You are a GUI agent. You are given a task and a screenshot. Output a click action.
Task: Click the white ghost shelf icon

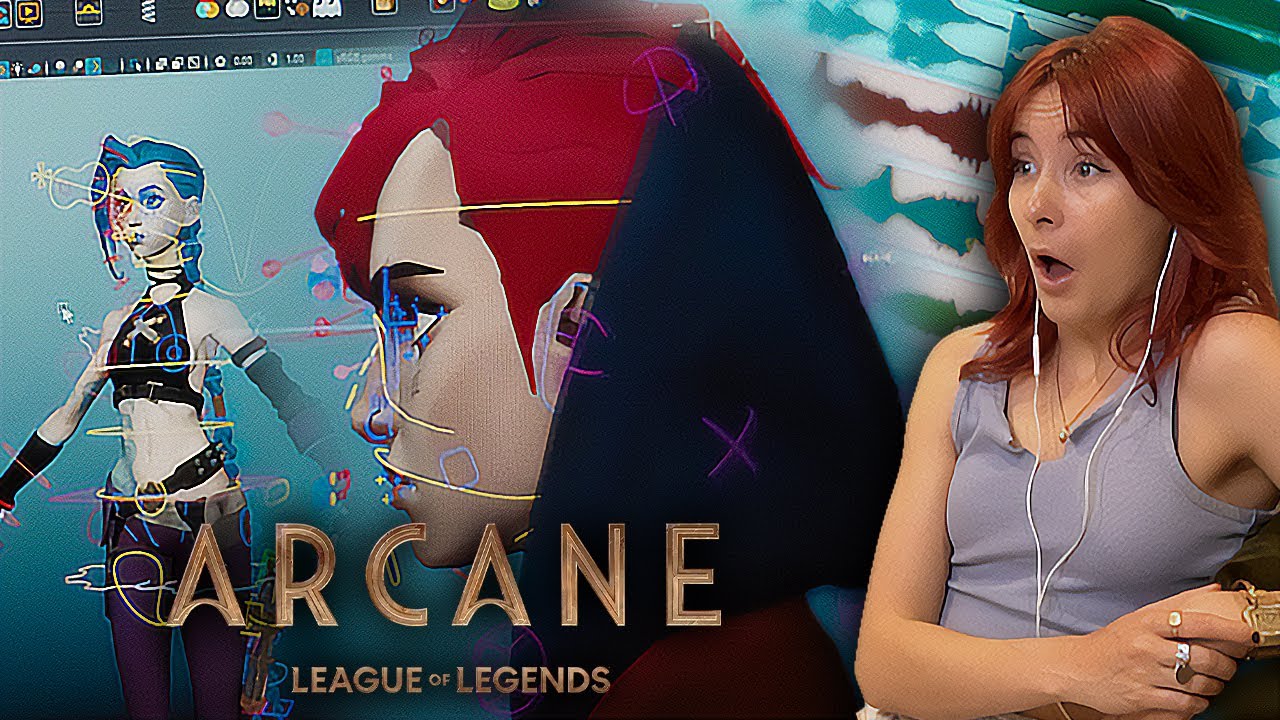click(327, 8)
